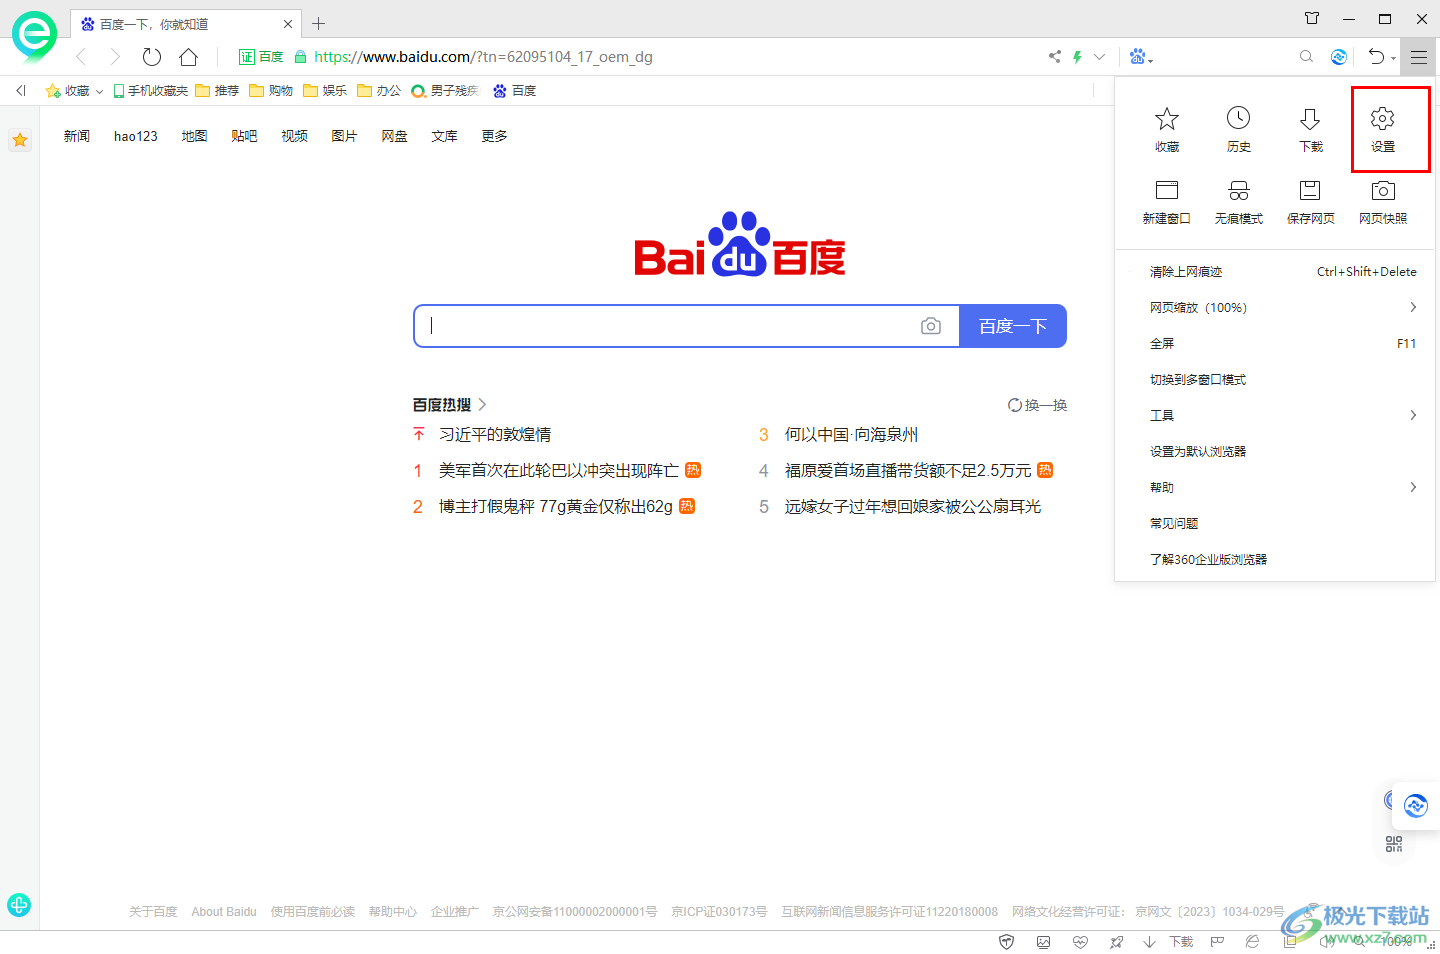Open the 设置 (Settings) gear icon
The image size is (1440, 954).
1382,119
